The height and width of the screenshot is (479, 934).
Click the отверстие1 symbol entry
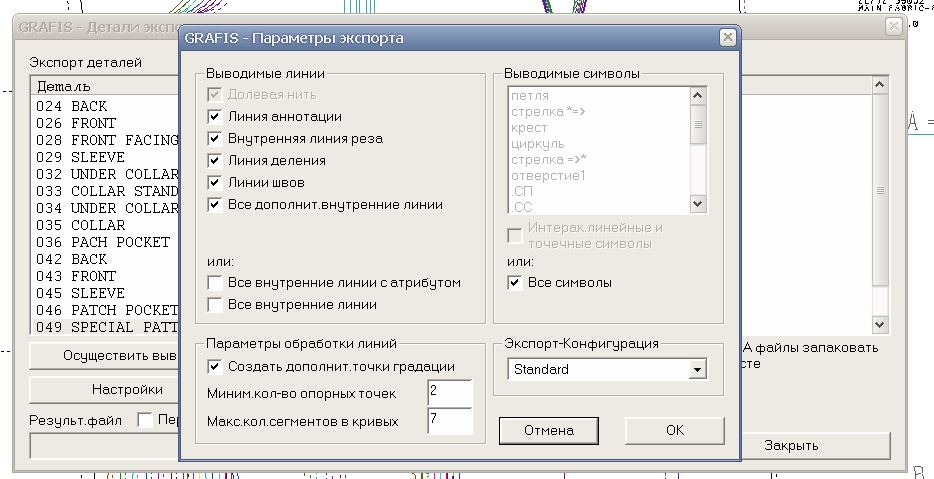548,176
